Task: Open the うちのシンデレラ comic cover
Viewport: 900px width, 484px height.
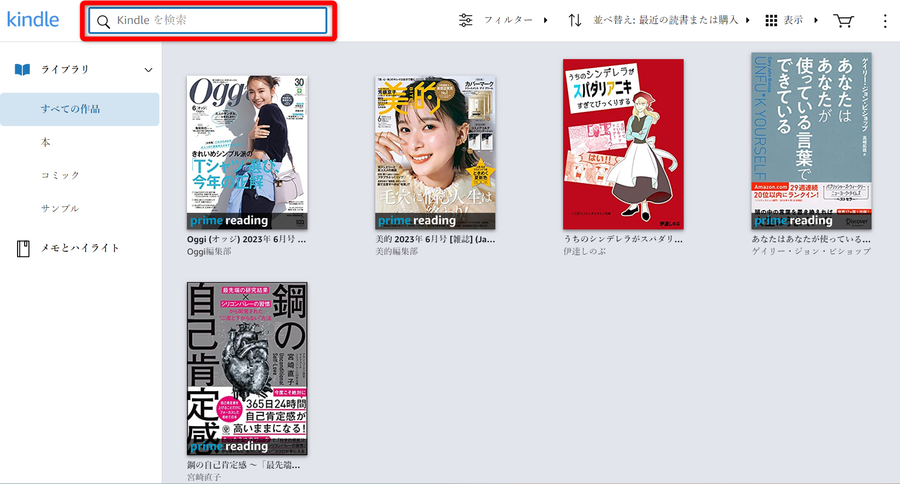Action: tap(623, 144)
